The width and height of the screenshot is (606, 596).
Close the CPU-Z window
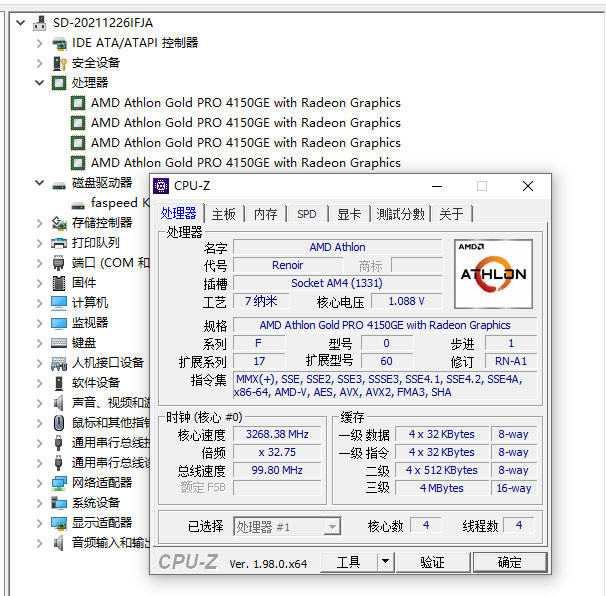(528, 186)
